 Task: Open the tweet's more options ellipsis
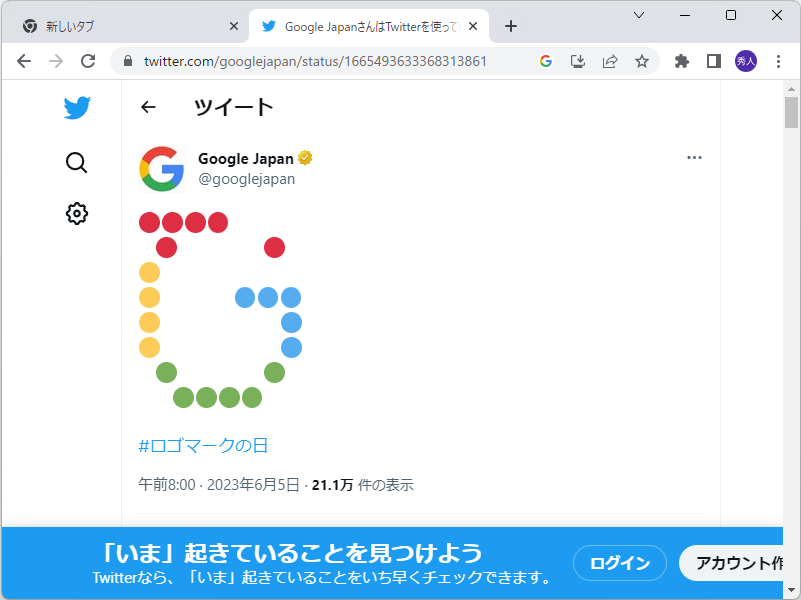[x=694, y=157]
